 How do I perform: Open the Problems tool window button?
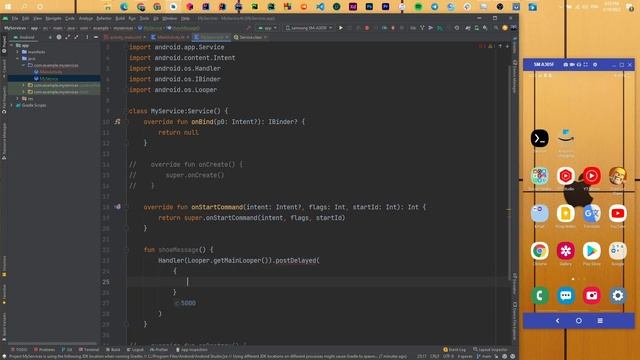pos(44,349)
